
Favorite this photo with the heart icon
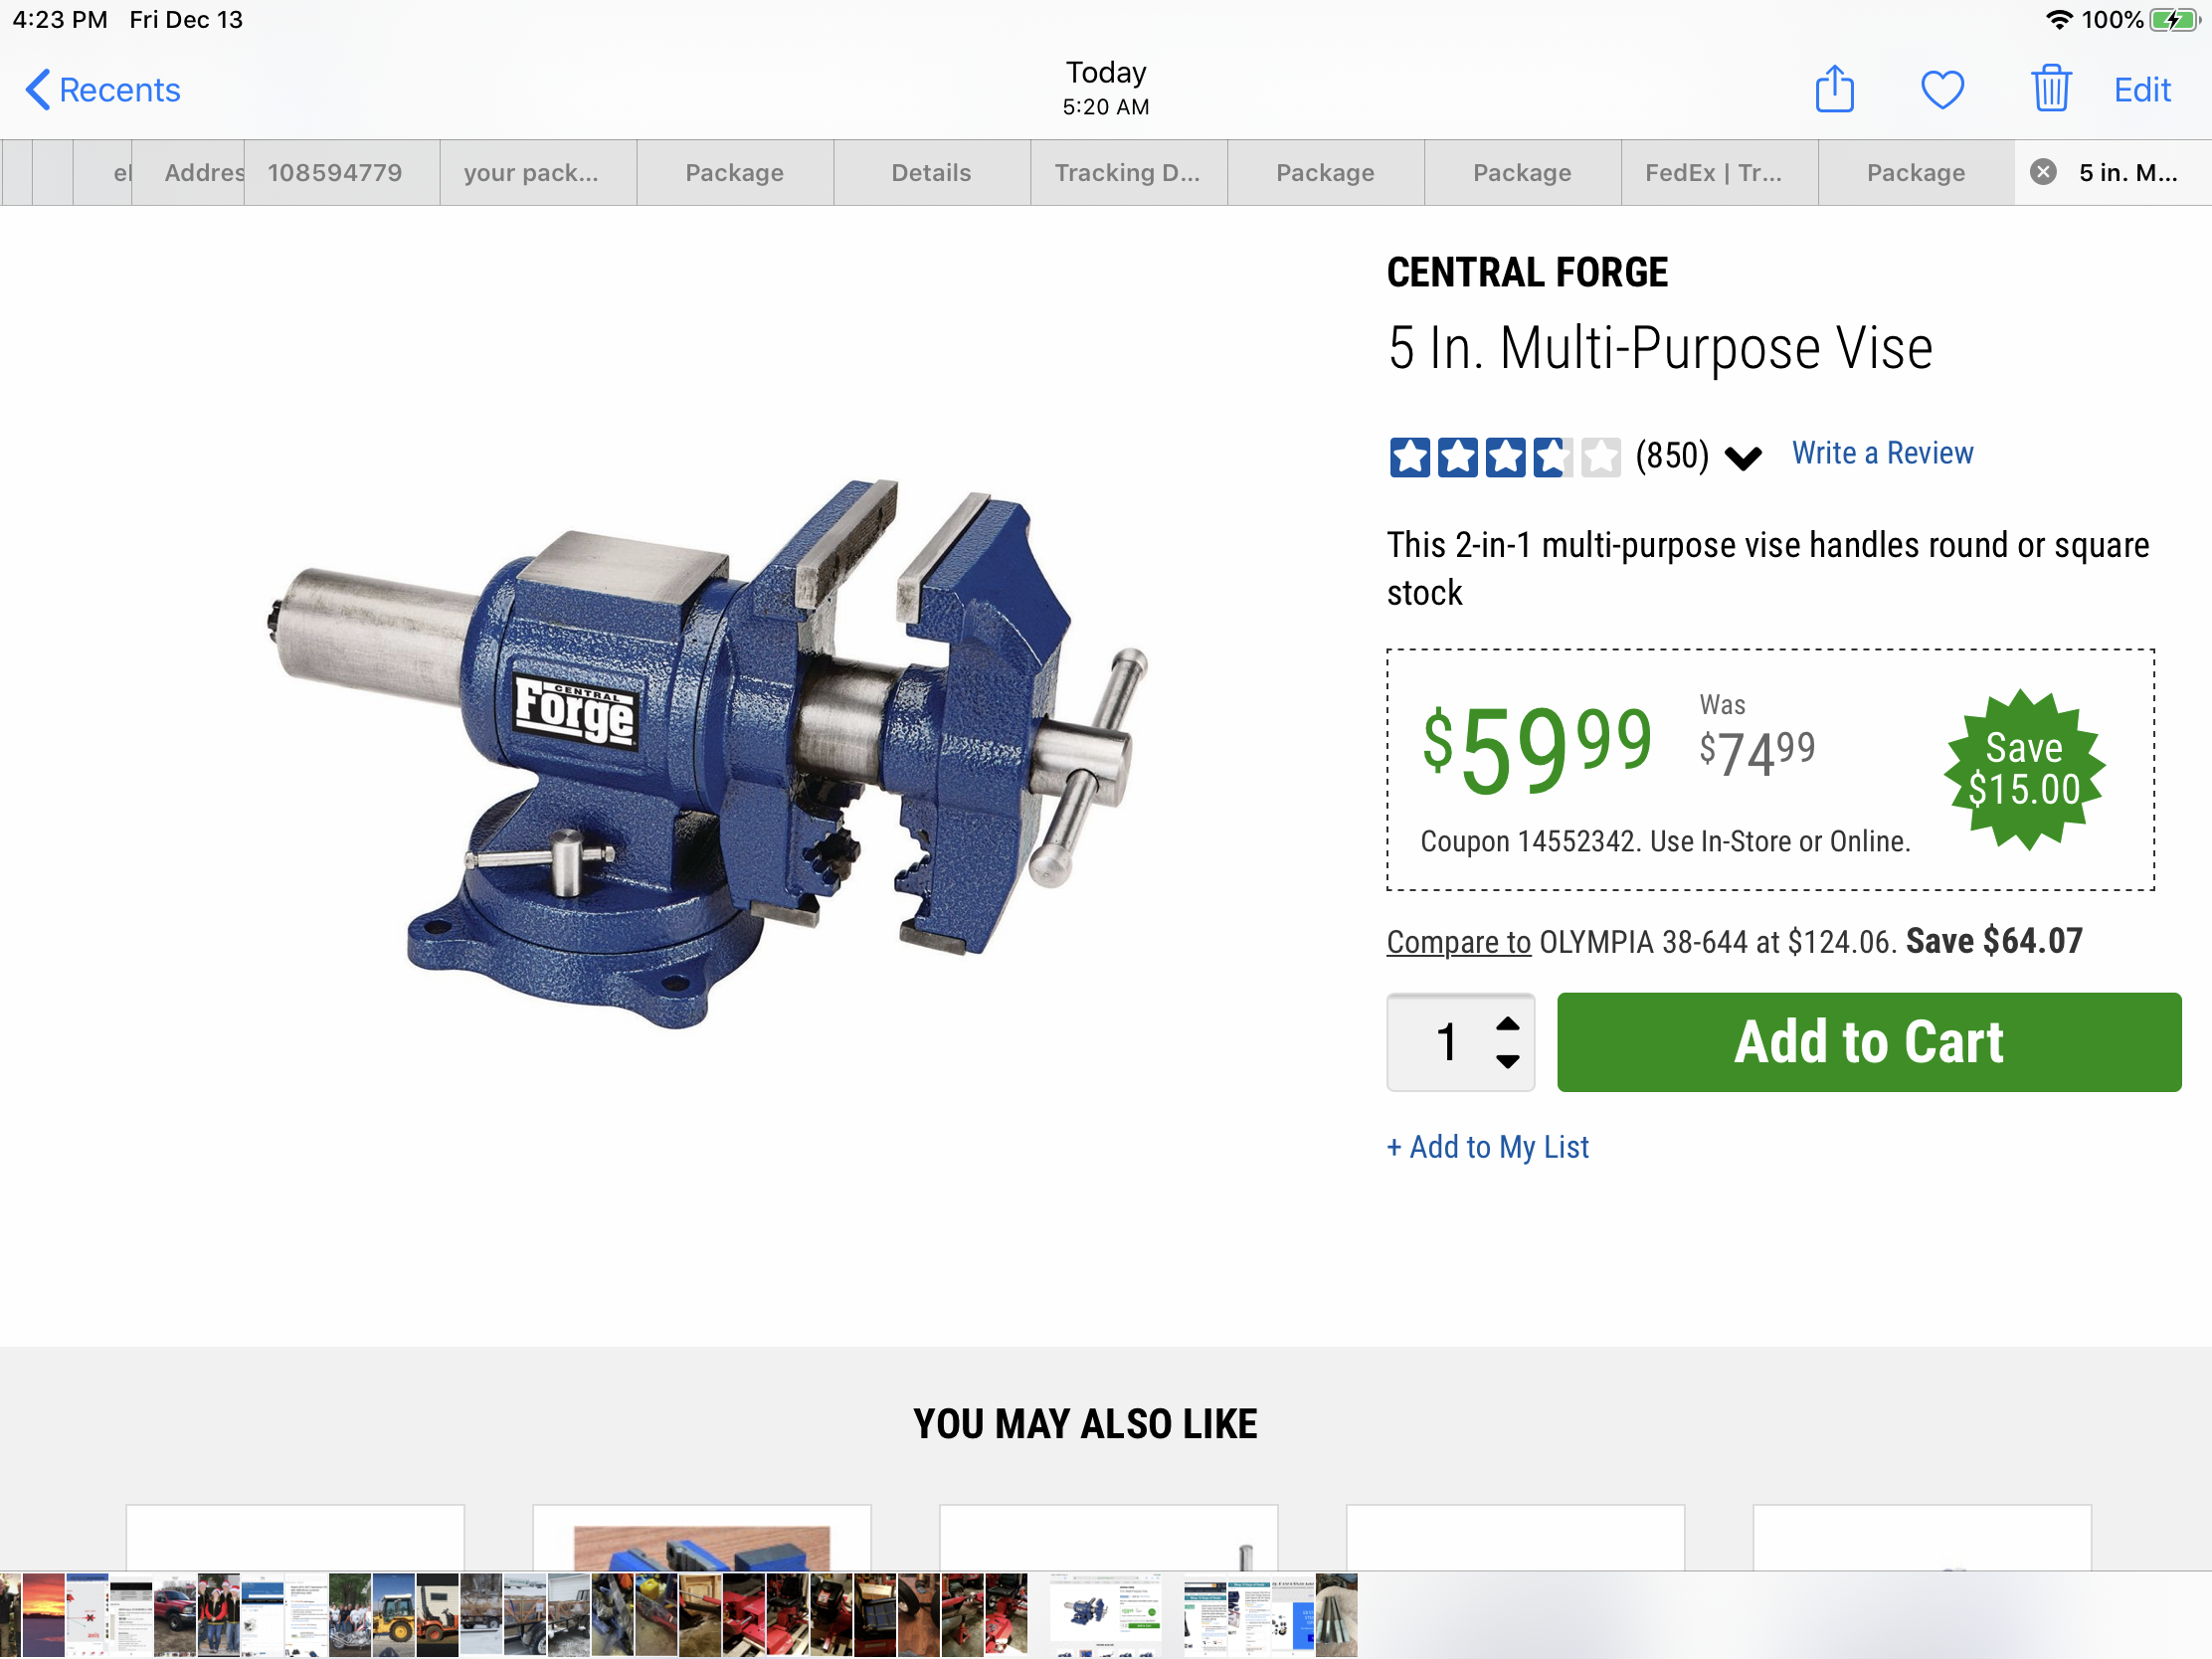(x=1942, y=90)
